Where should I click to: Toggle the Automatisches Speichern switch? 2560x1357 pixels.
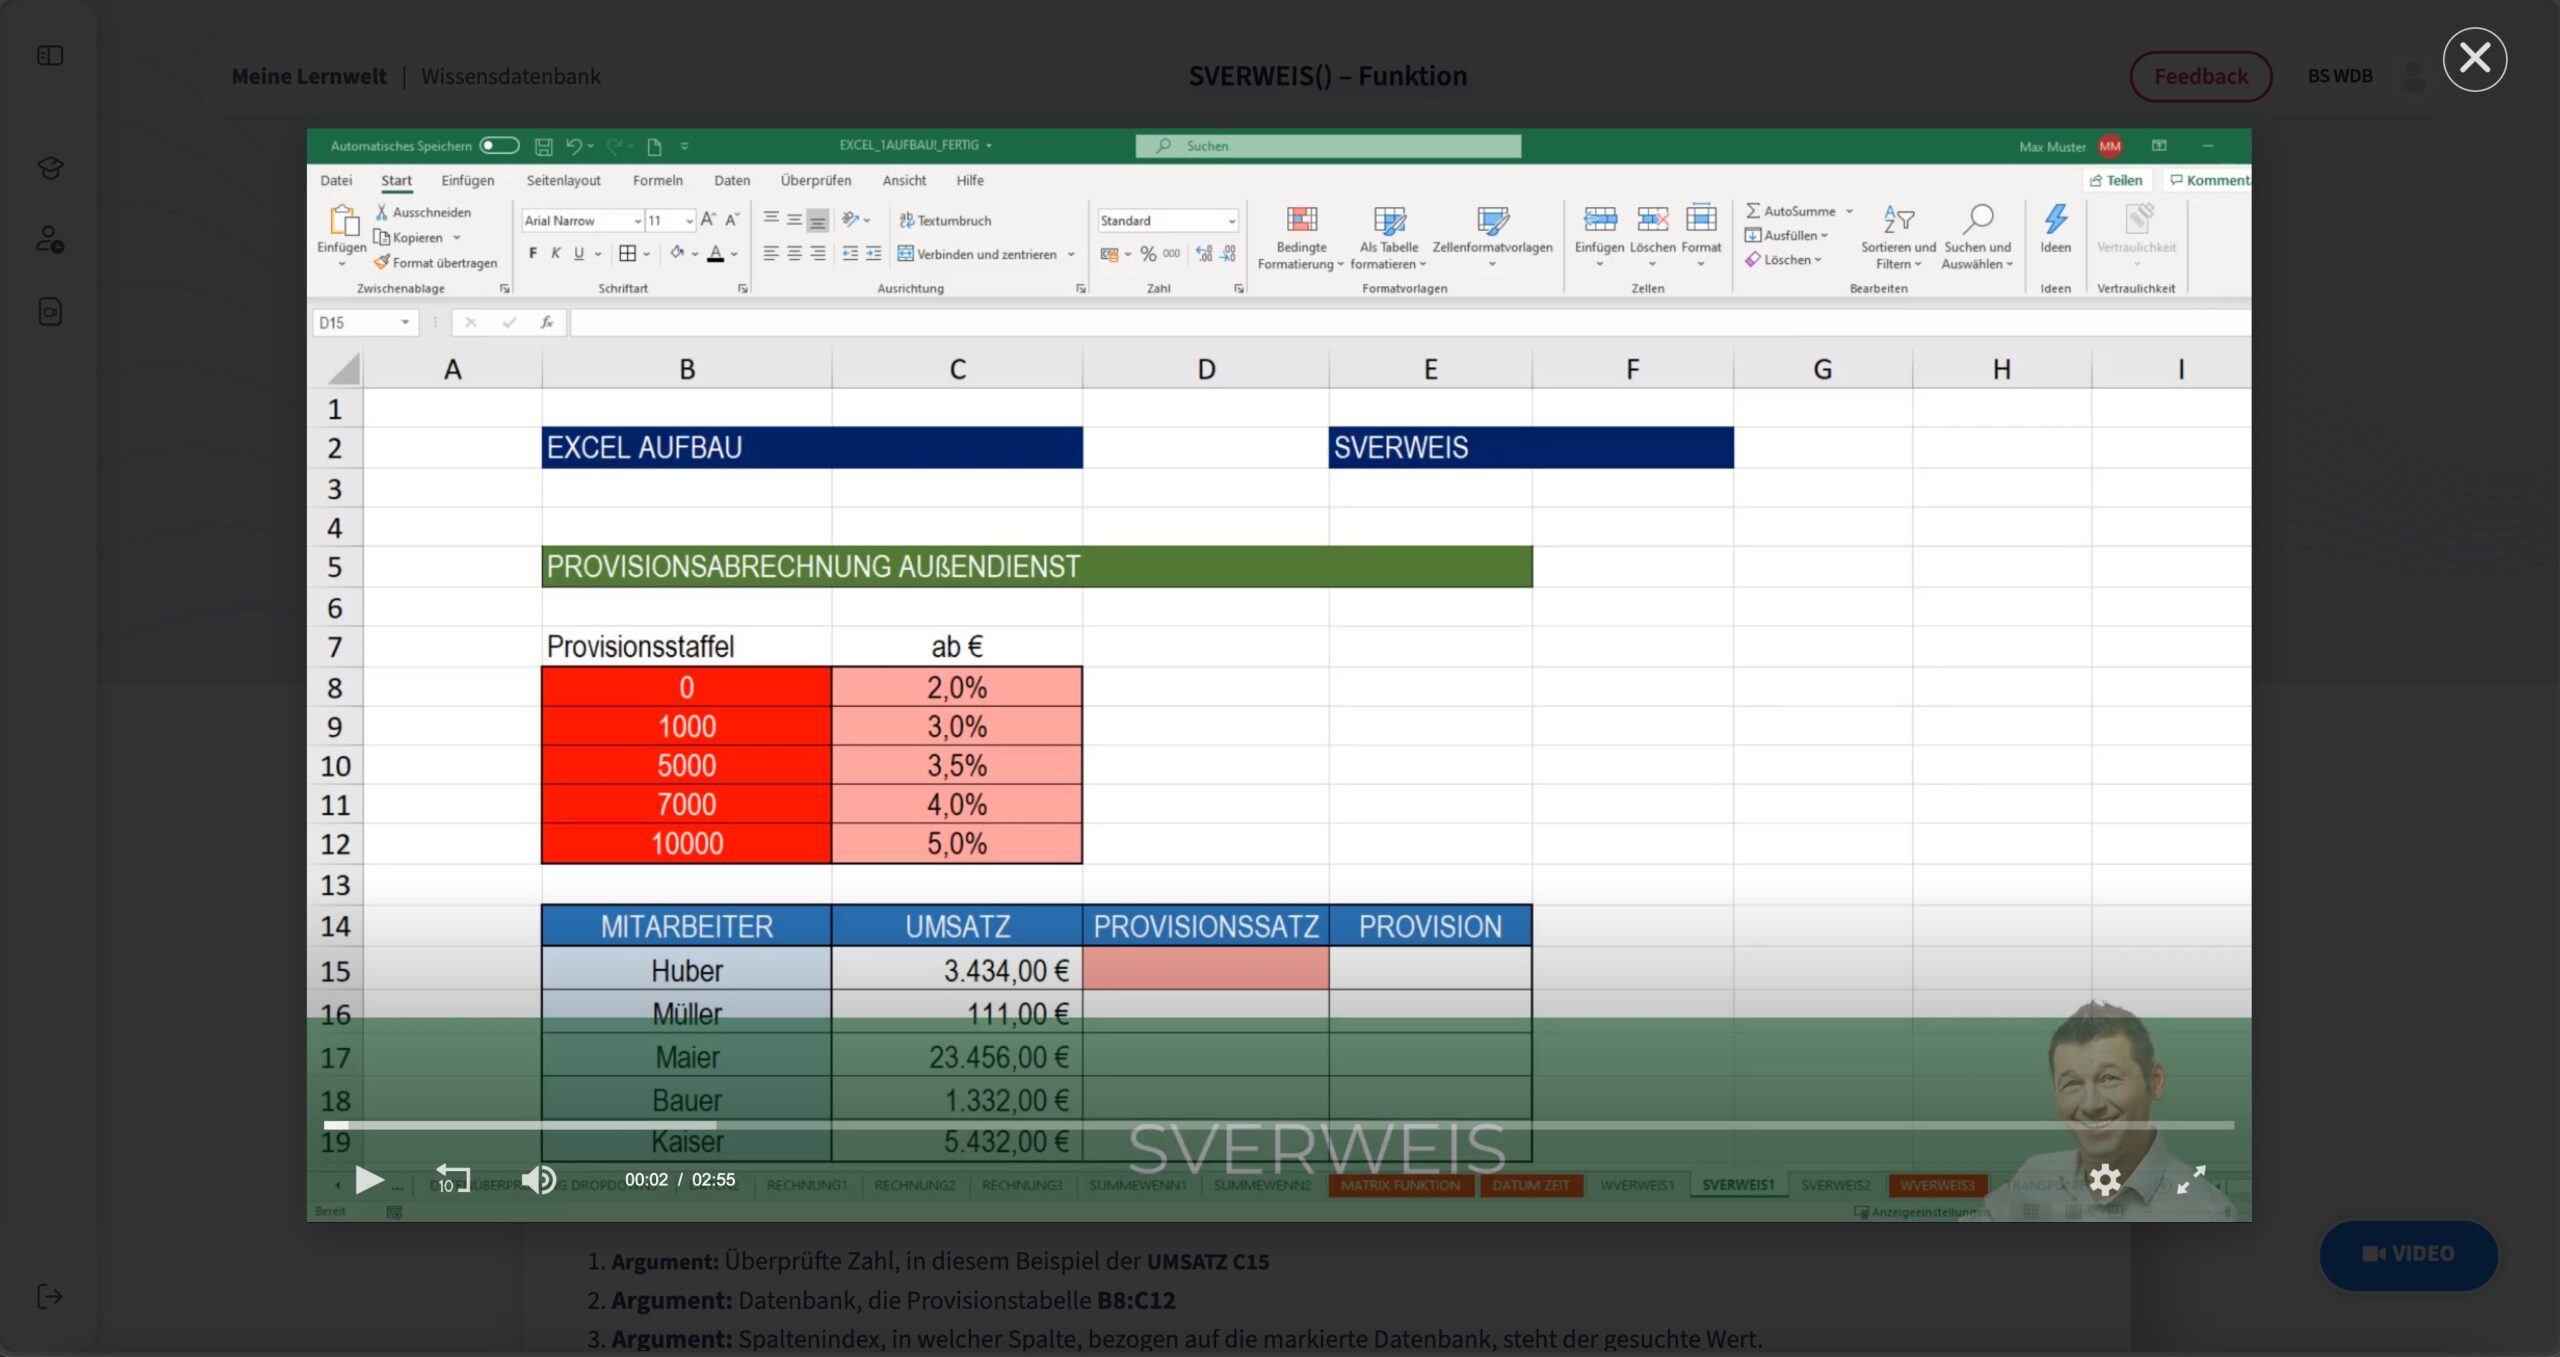coord(499,146)
